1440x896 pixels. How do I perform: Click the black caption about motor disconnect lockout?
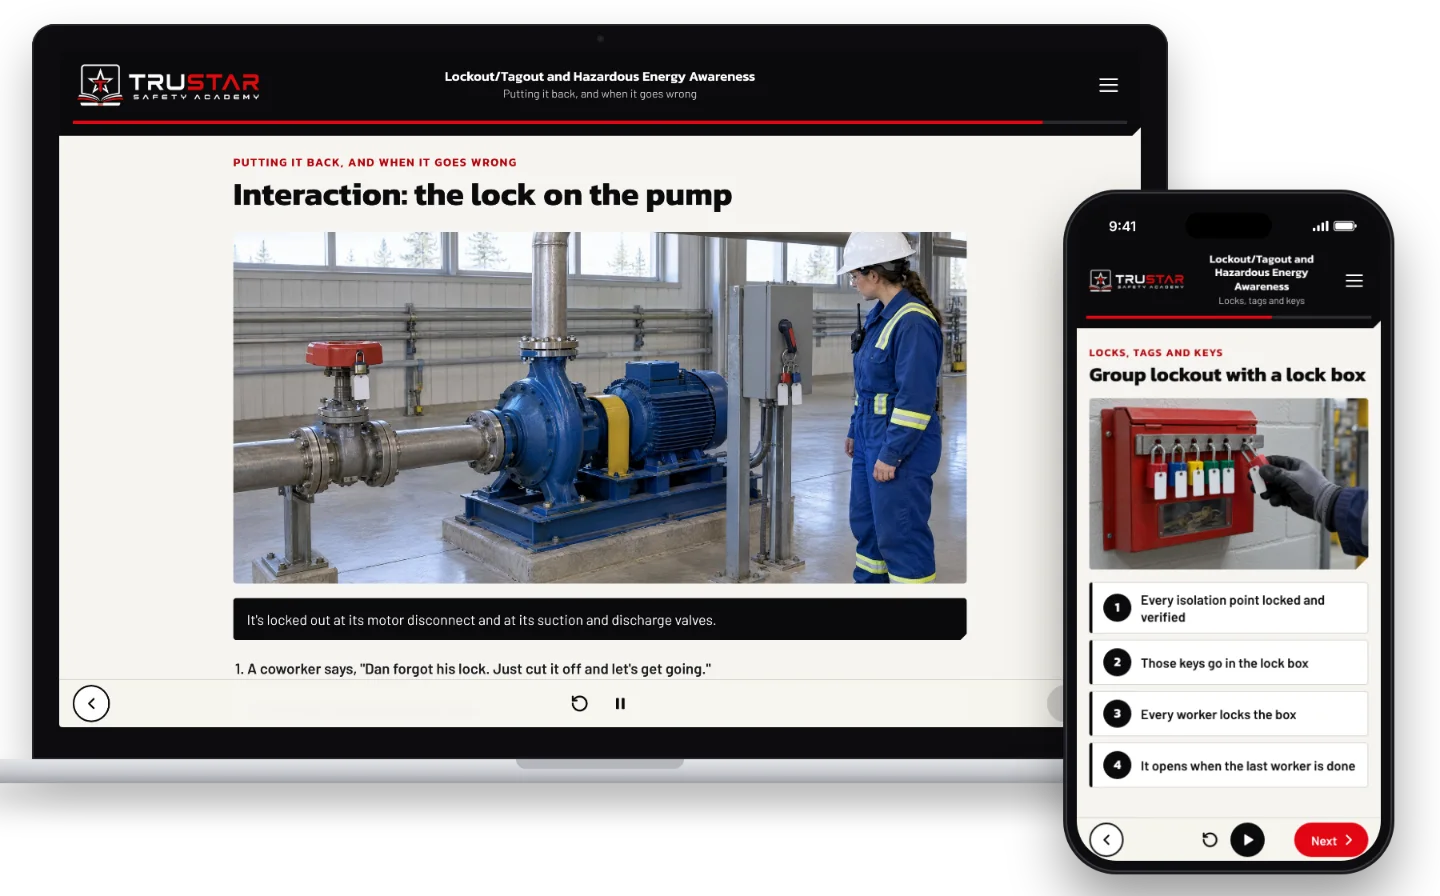tap(600, 619)
